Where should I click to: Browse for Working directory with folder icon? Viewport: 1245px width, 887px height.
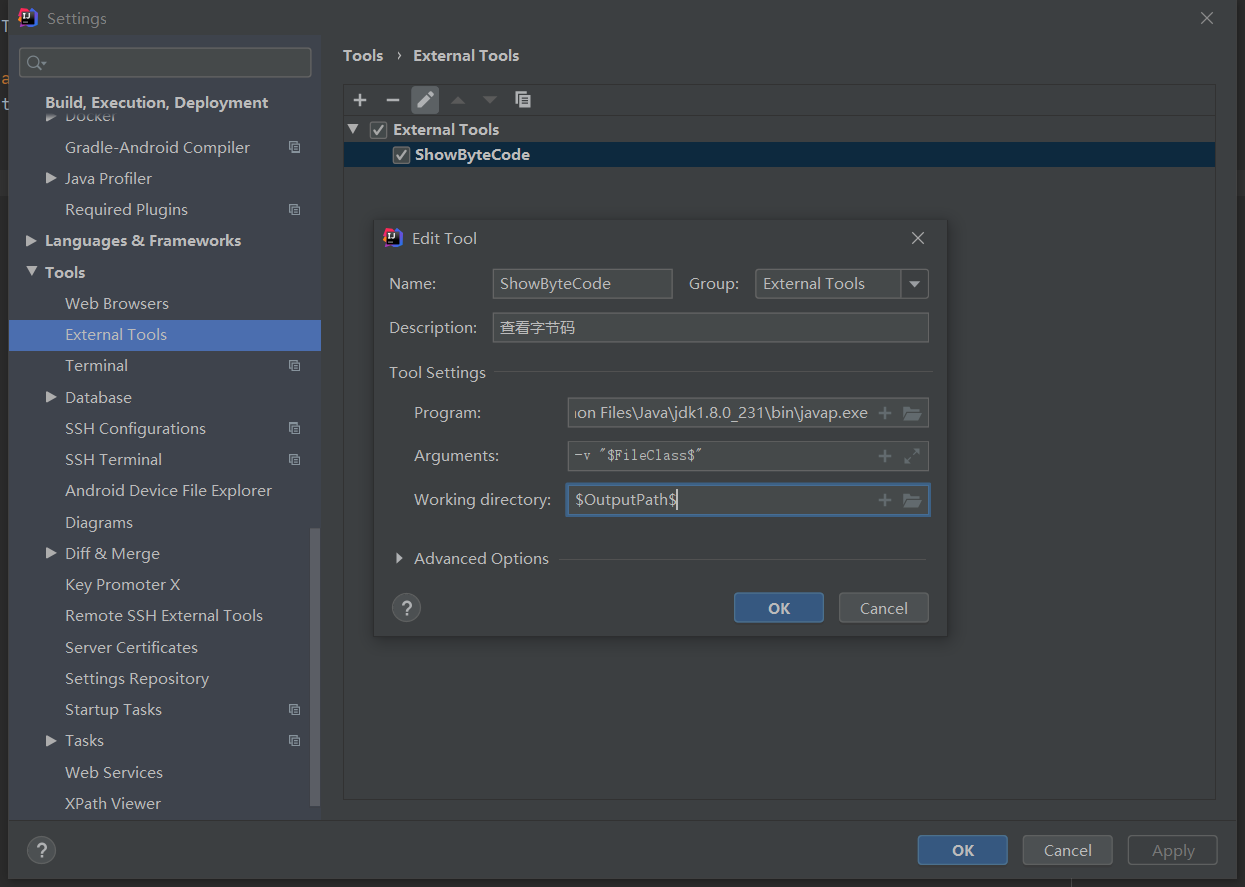pos(912,500)
